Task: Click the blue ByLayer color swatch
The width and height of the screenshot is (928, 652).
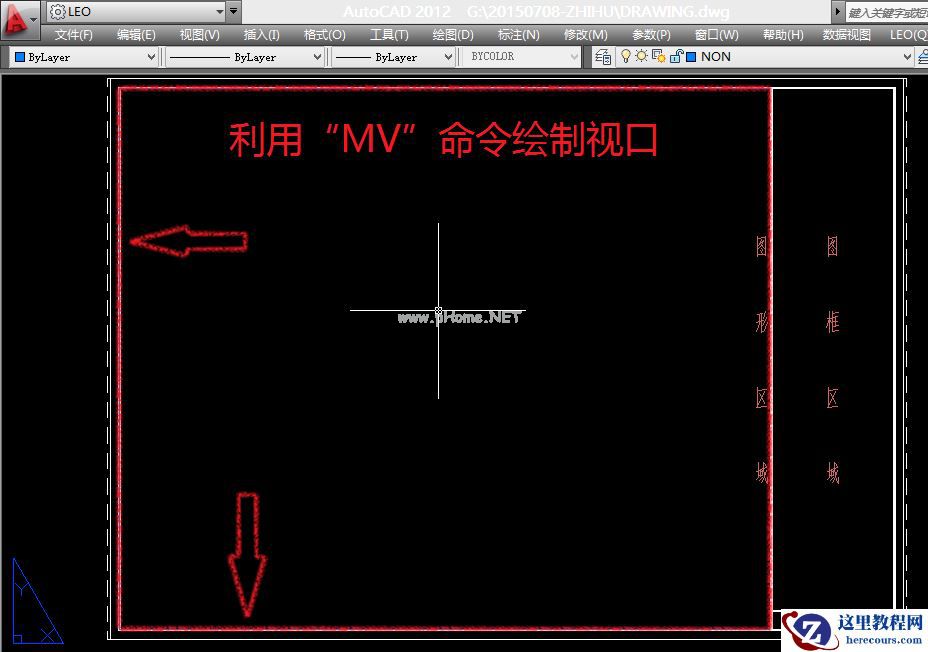Action: coord(20,57)
